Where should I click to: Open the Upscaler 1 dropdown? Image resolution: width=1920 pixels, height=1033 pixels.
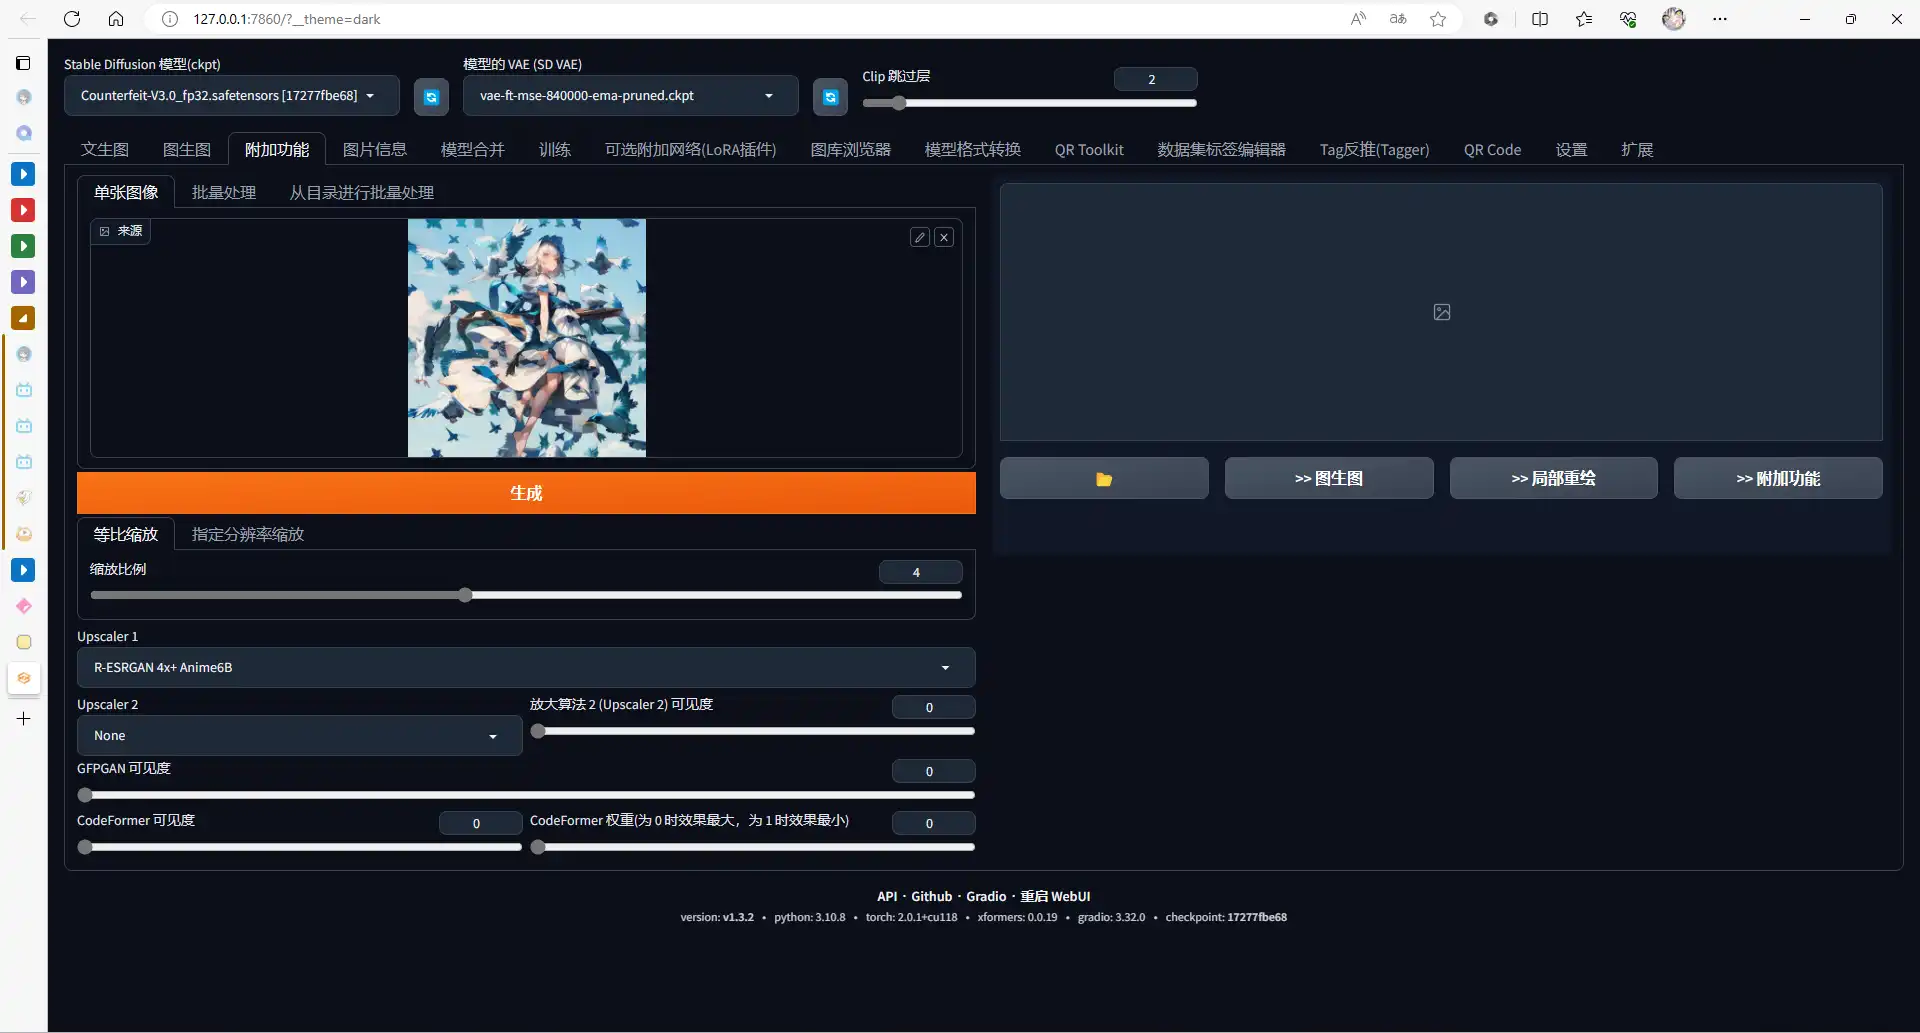[526, 668]
